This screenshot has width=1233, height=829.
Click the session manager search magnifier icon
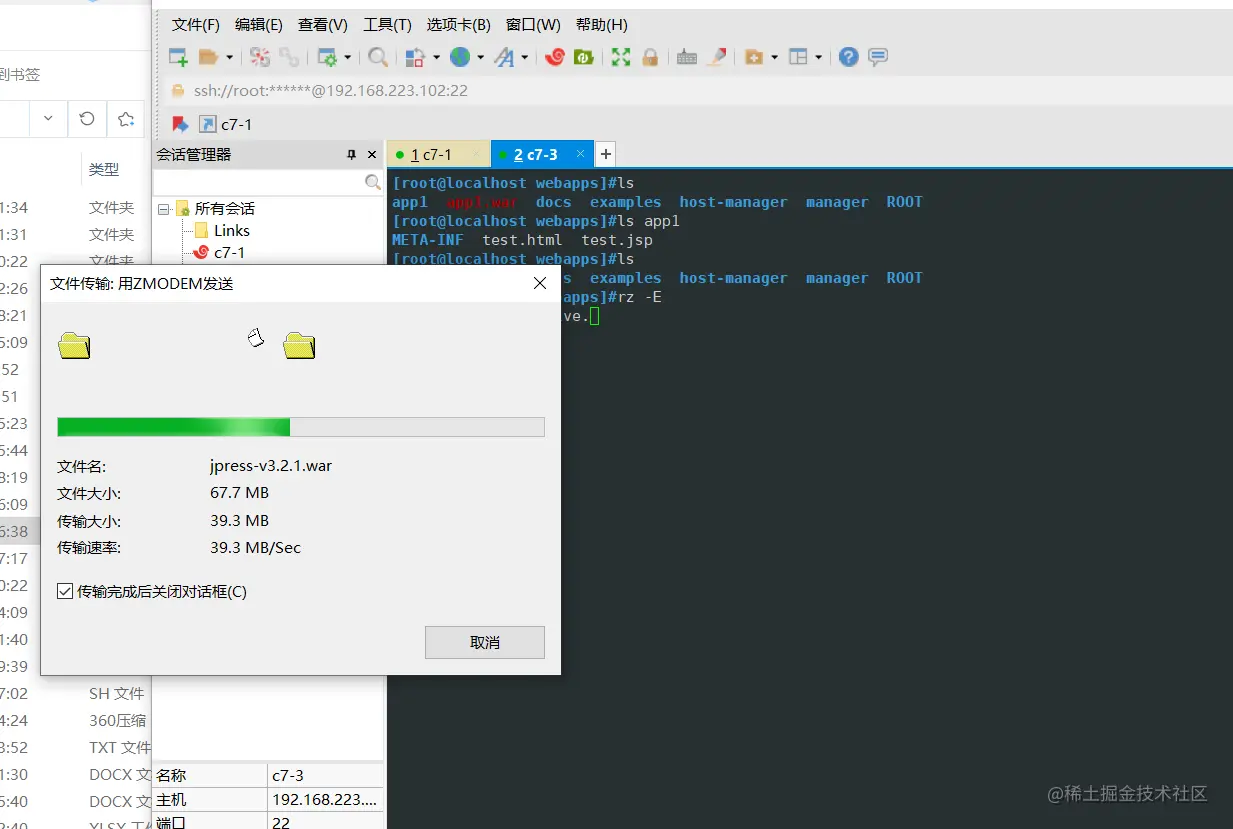tap(373, 182)
